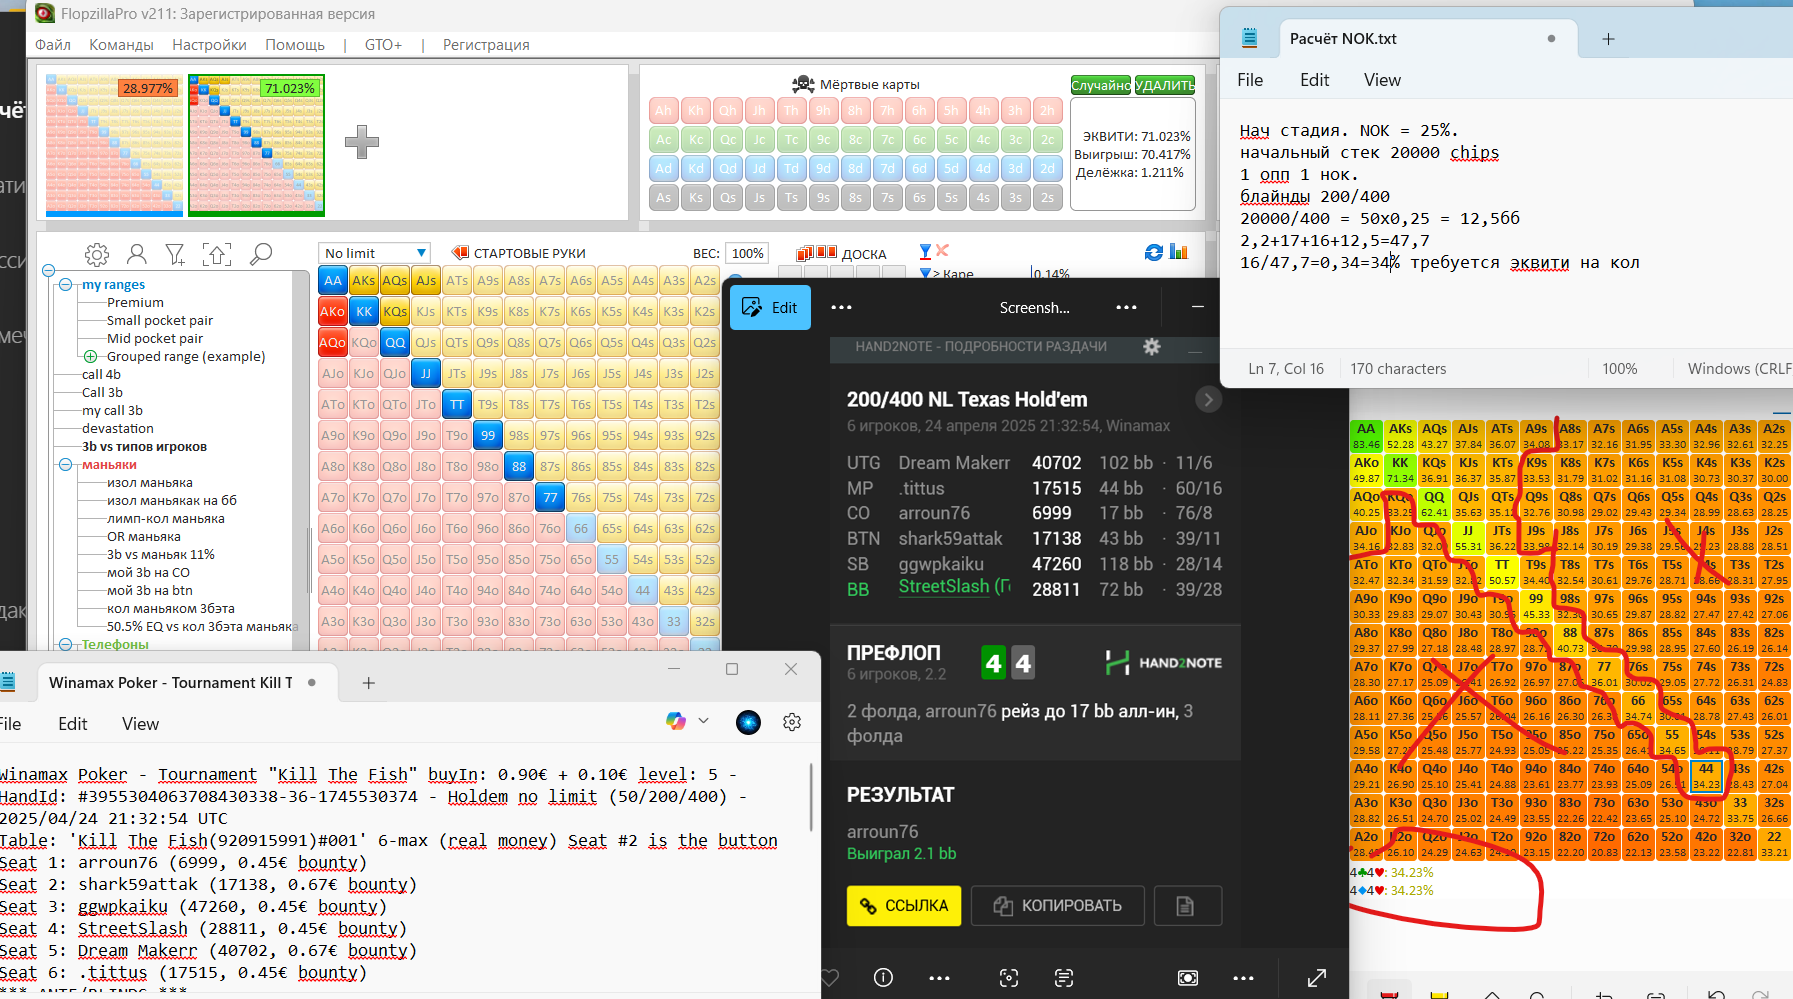This screenshot has width=1793, height=999.
Task: Toggle dead card As
Action: [663, 198]
